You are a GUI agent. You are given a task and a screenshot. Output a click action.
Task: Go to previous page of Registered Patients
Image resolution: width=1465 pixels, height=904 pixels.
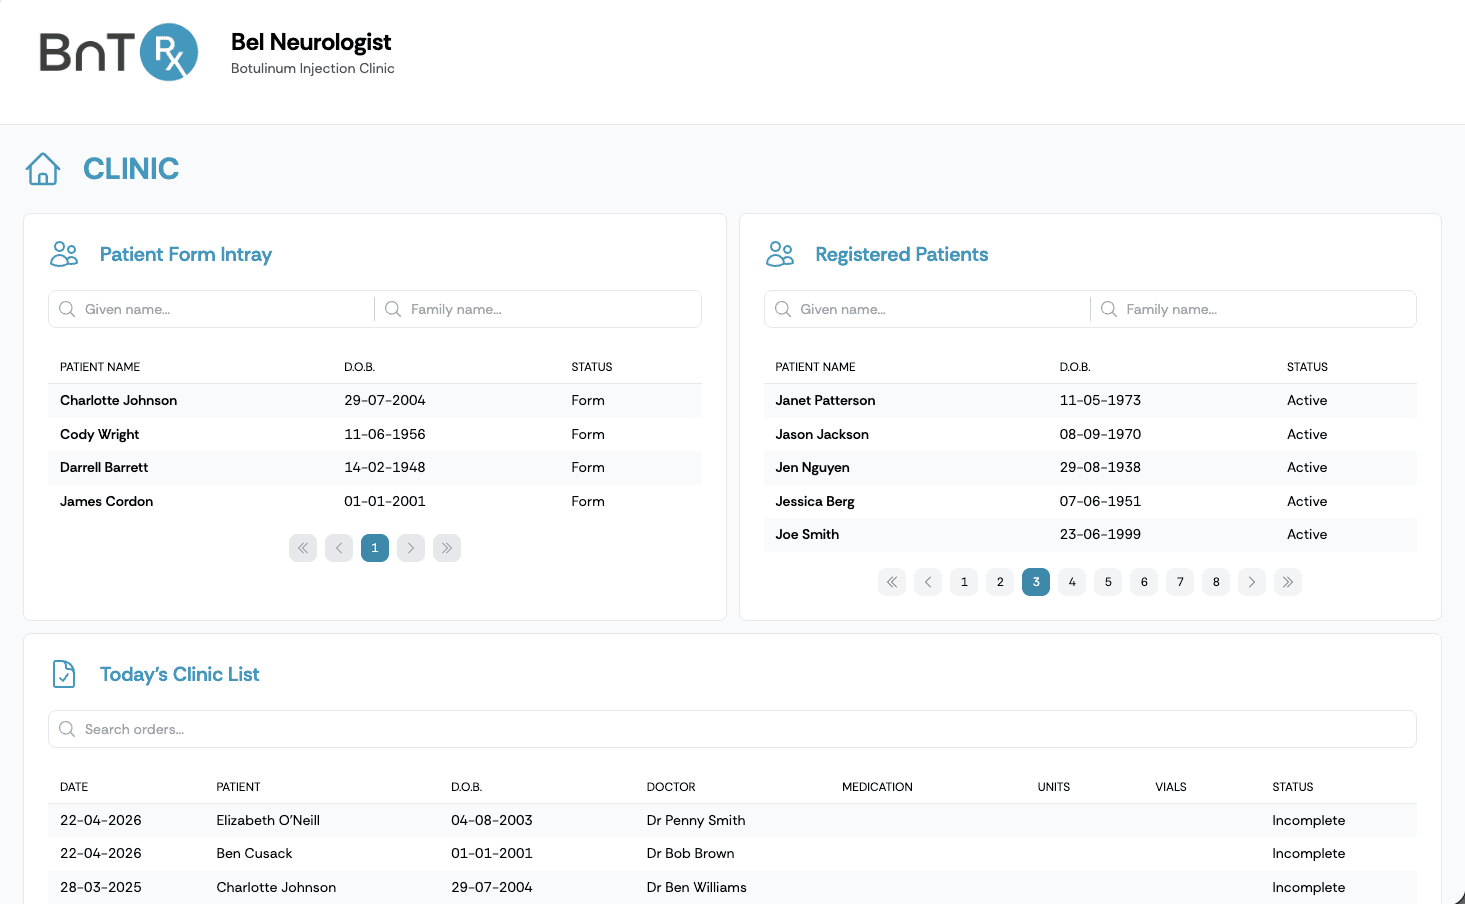coord(928,582)
